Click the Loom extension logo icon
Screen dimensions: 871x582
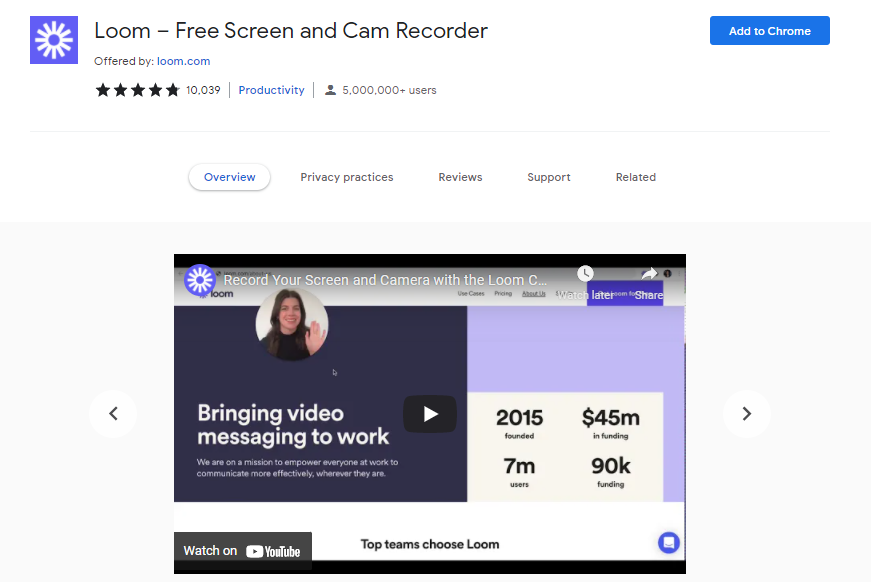[54, 40]
